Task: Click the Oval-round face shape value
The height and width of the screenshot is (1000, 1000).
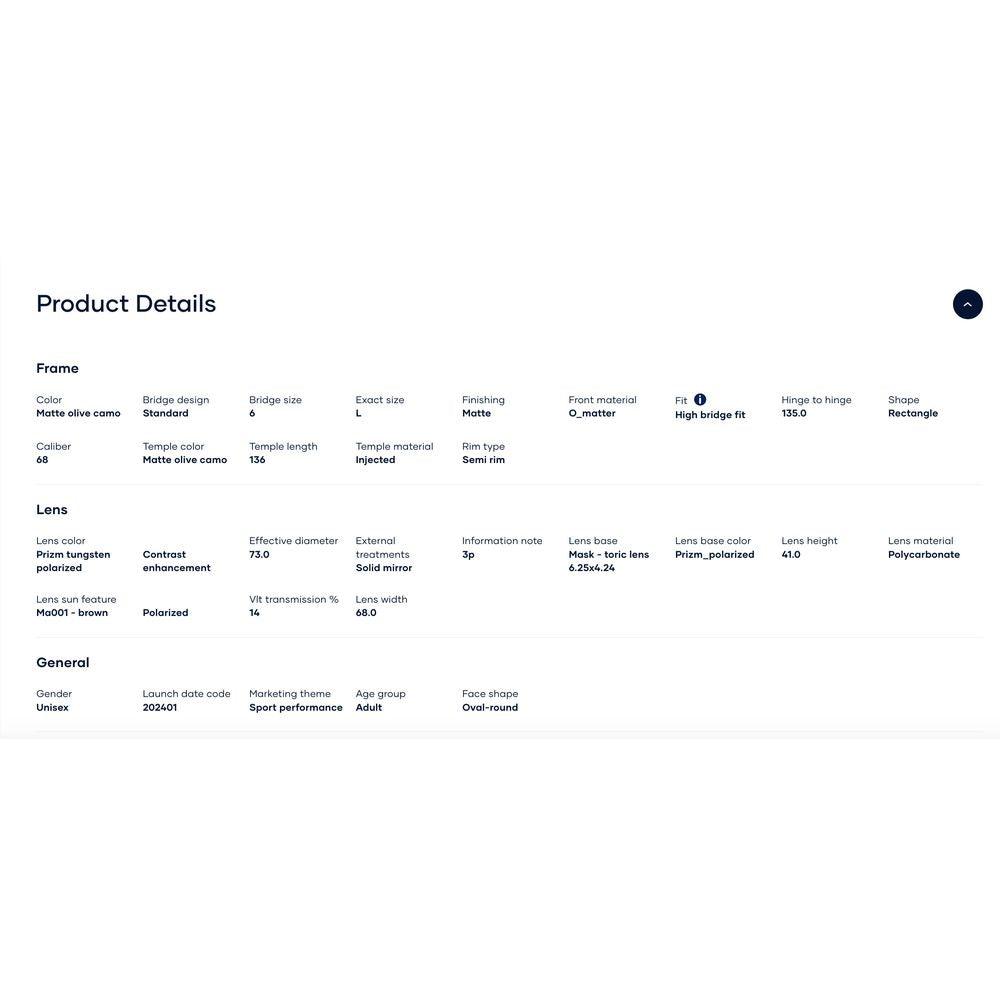Action: [490, 708]
